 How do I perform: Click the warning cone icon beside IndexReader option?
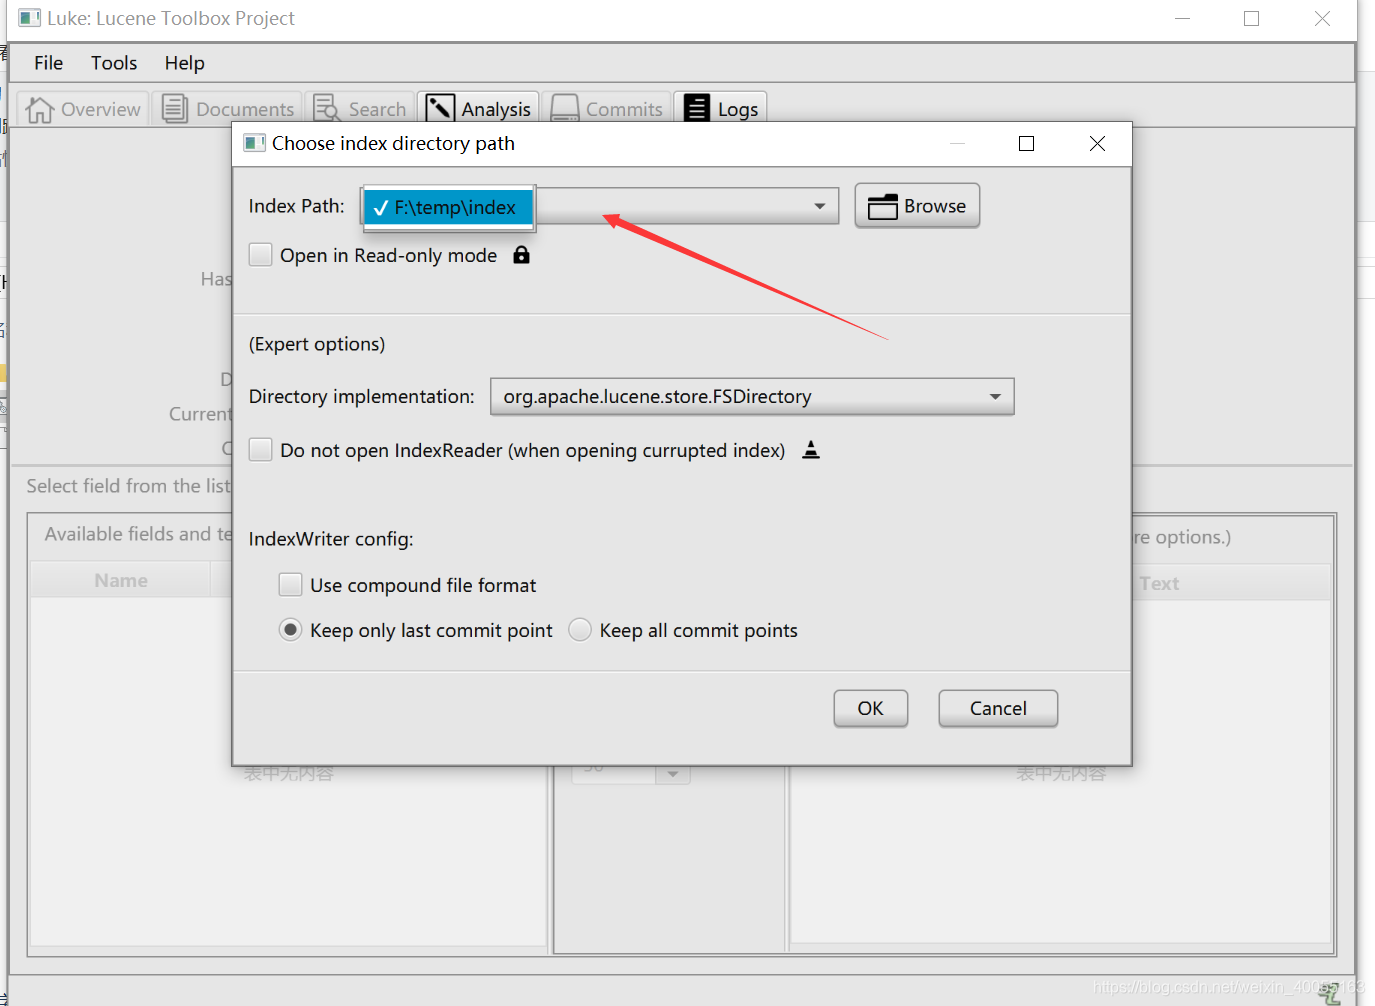pos(811,450)
